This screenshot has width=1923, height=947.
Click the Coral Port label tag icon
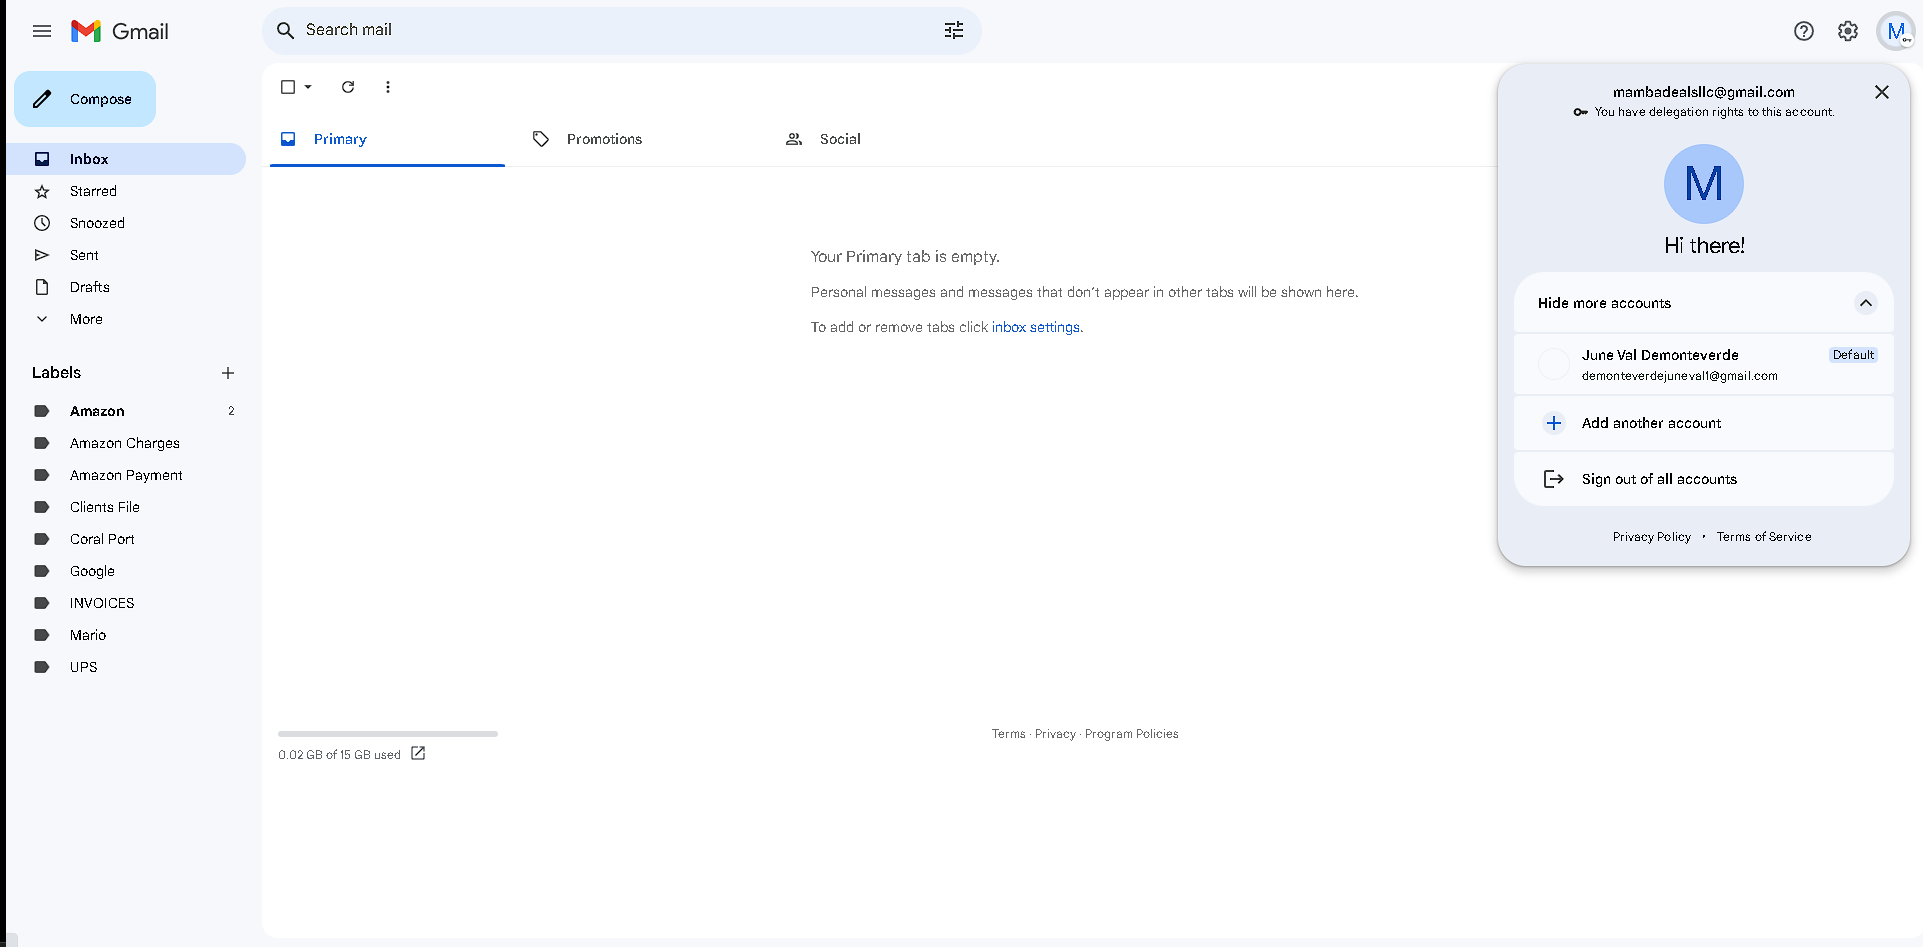tap(42, 539)
